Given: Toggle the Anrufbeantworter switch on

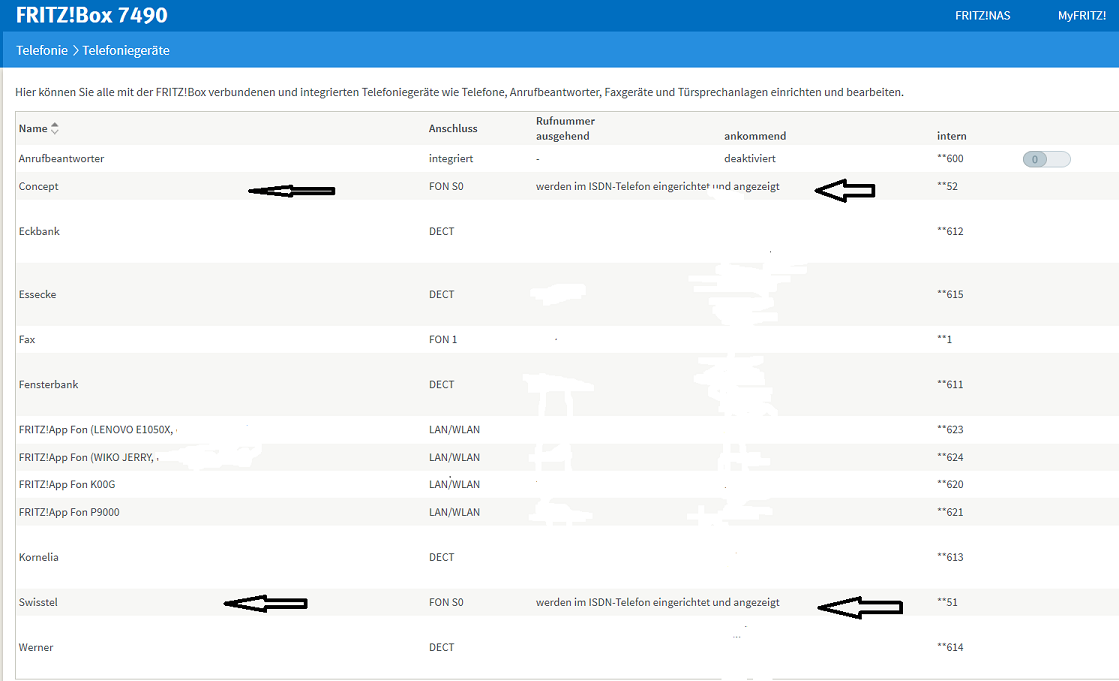Looking at the screenshot, I should click(x=1046, y=159).
